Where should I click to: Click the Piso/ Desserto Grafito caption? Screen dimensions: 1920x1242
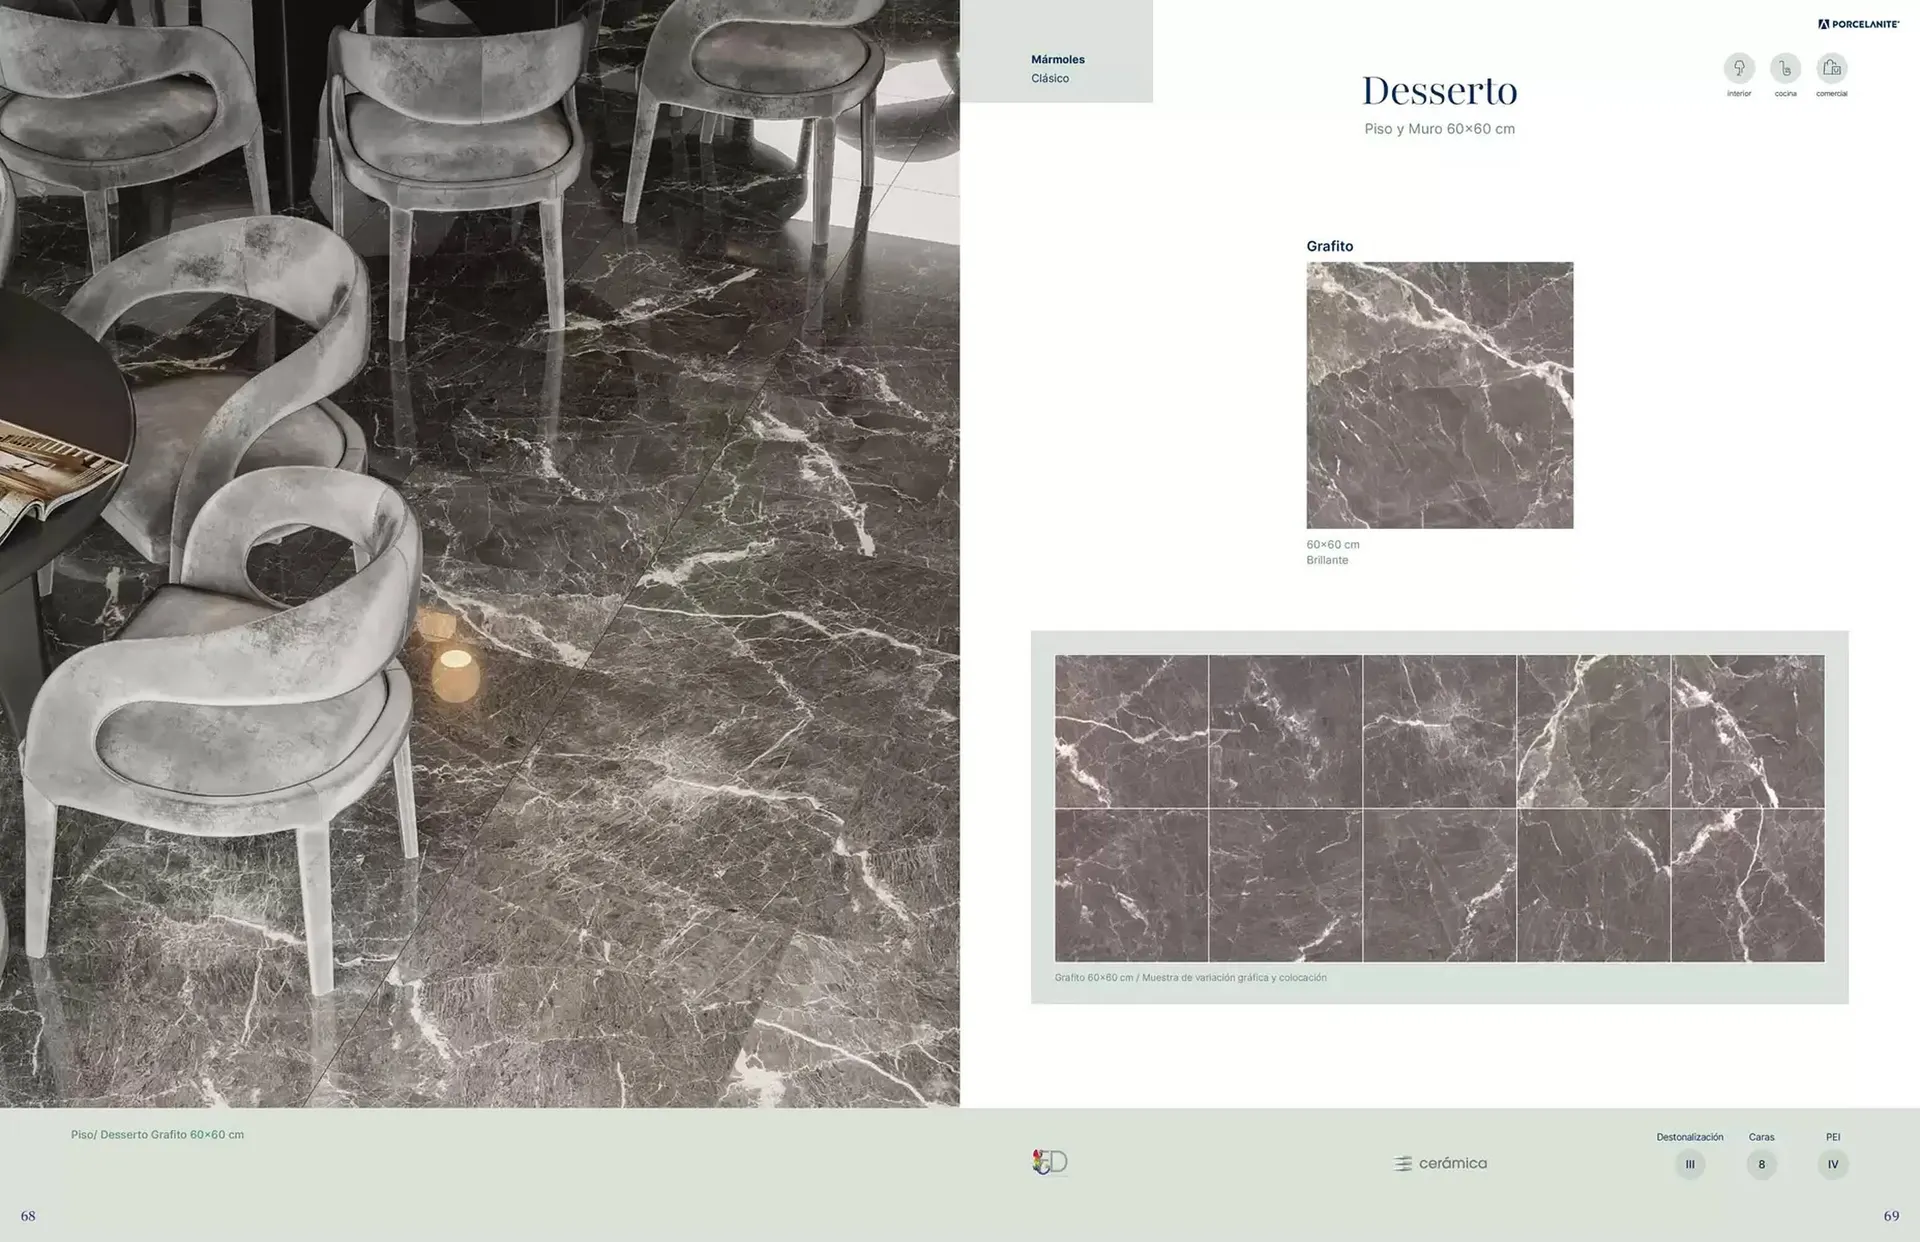[x=156, y=1135]
